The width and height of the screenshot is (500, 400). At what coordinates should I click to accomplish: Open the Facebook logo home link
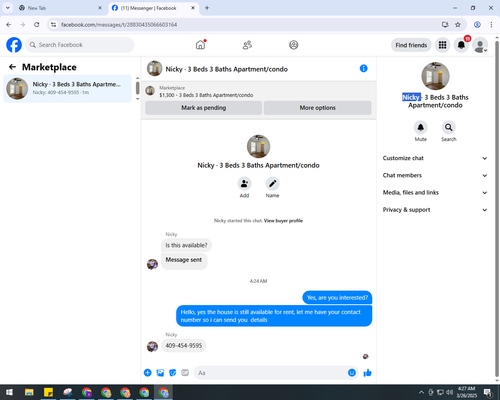14,45
